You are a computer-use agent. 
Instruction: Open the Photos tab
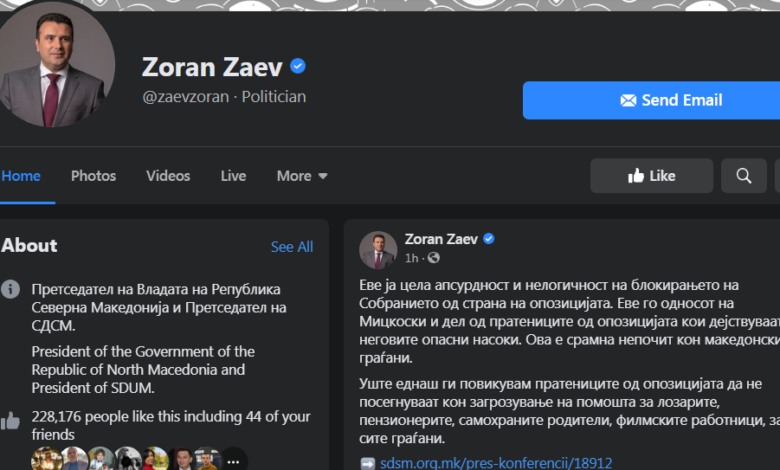(x=94, y=176)
